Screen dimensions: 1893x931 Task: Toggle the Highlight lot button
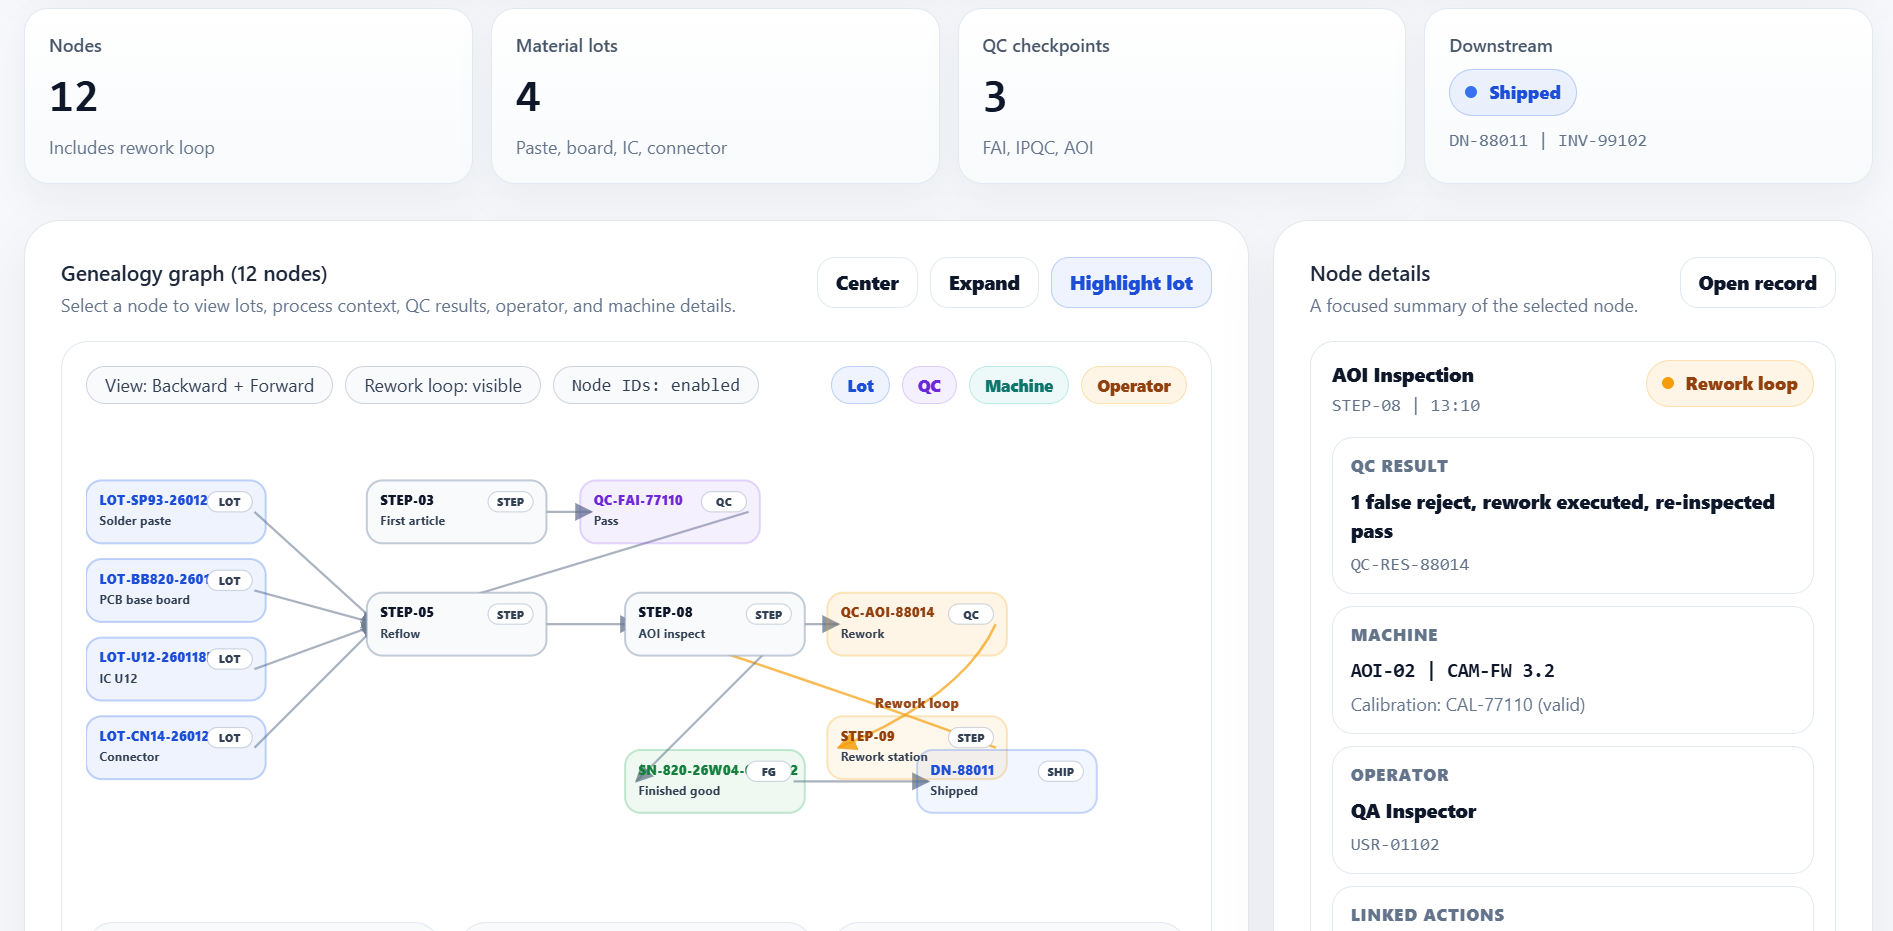1130,283
